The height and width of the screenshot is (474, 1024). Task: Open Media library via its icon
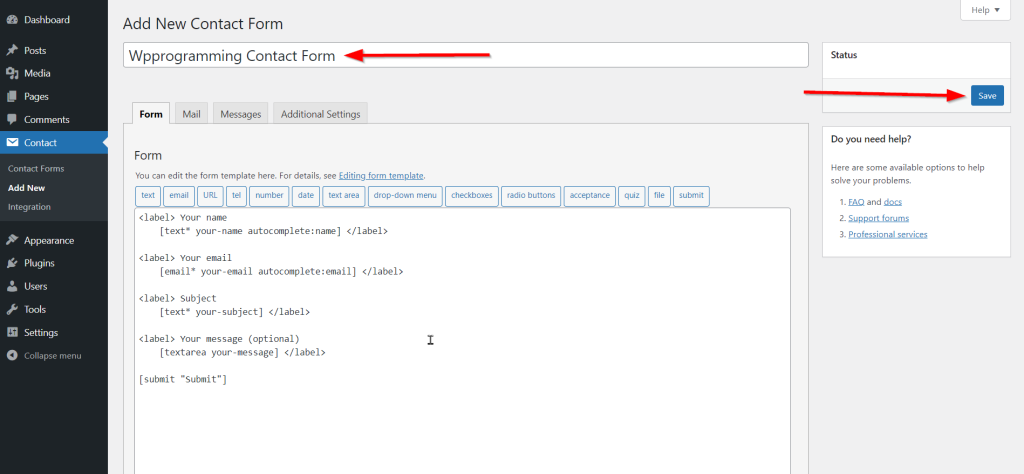point(12,73)
